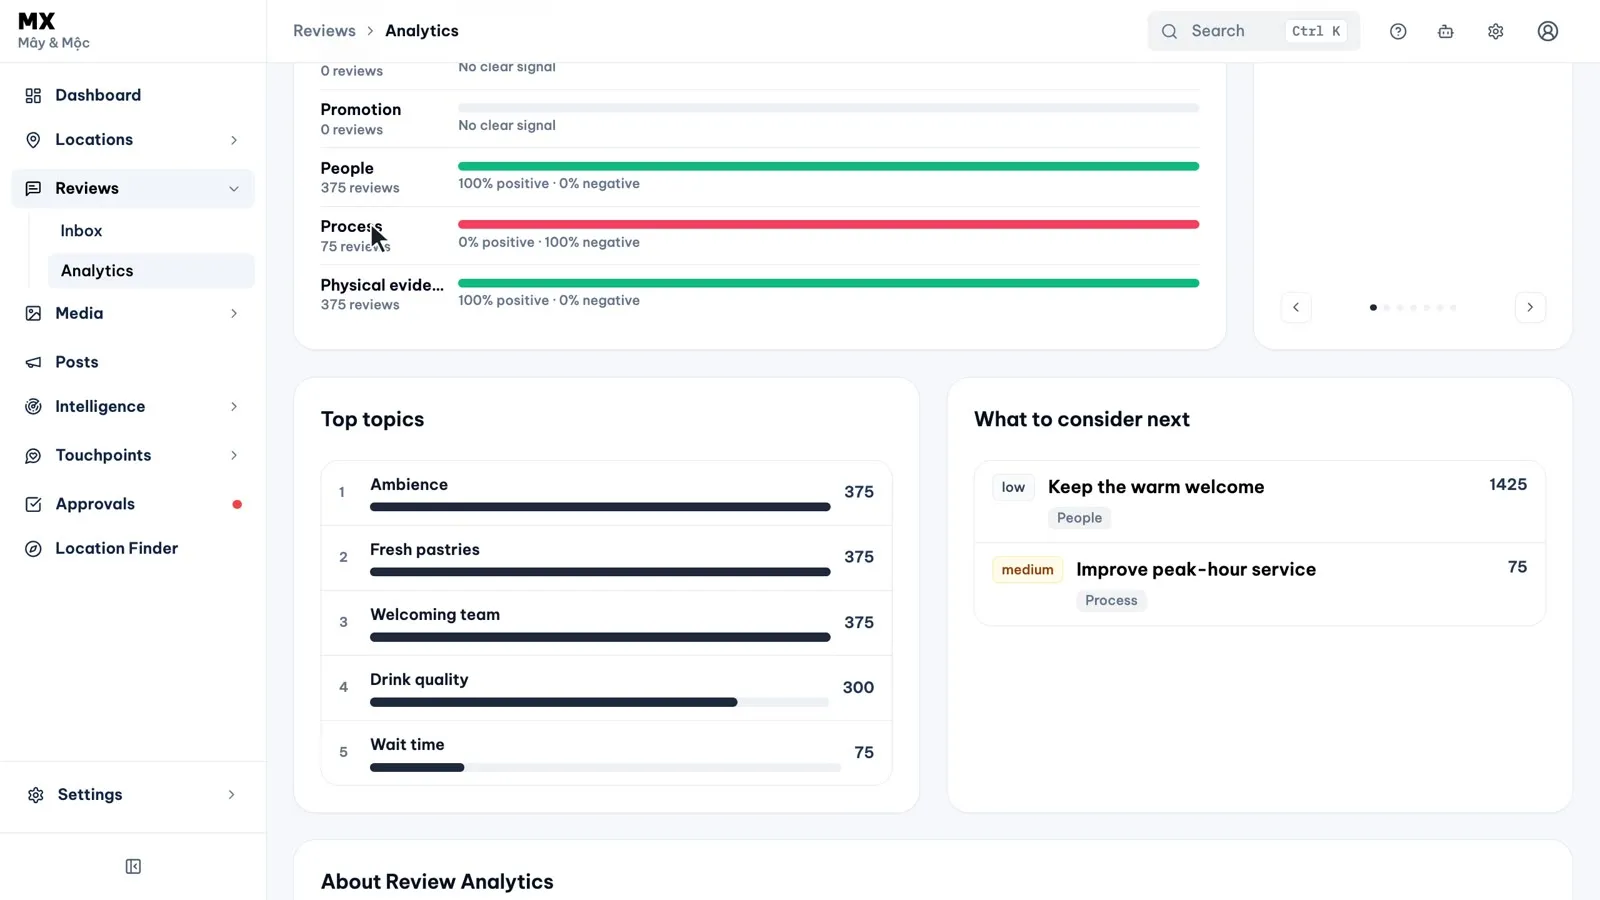
Task: Click the Touchpoints chat icon
Action: (x=33, y=455)
